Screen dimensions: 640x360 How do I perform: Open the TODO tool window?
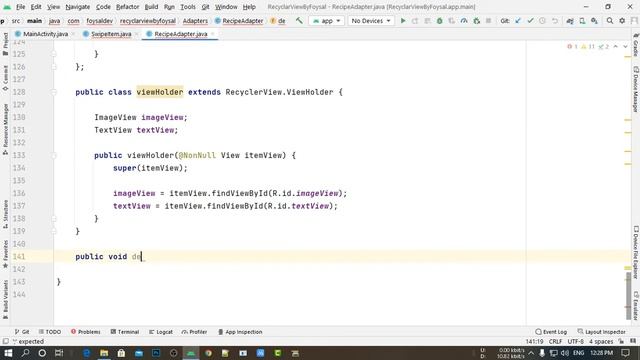click(x=50, y=332)
